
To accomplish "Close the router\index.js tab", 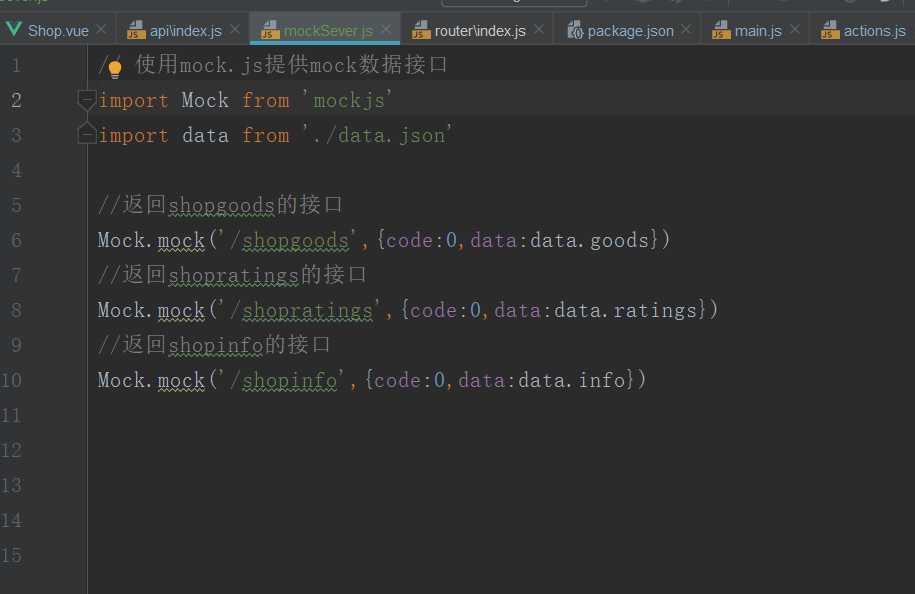I will (x=539, y=29).
